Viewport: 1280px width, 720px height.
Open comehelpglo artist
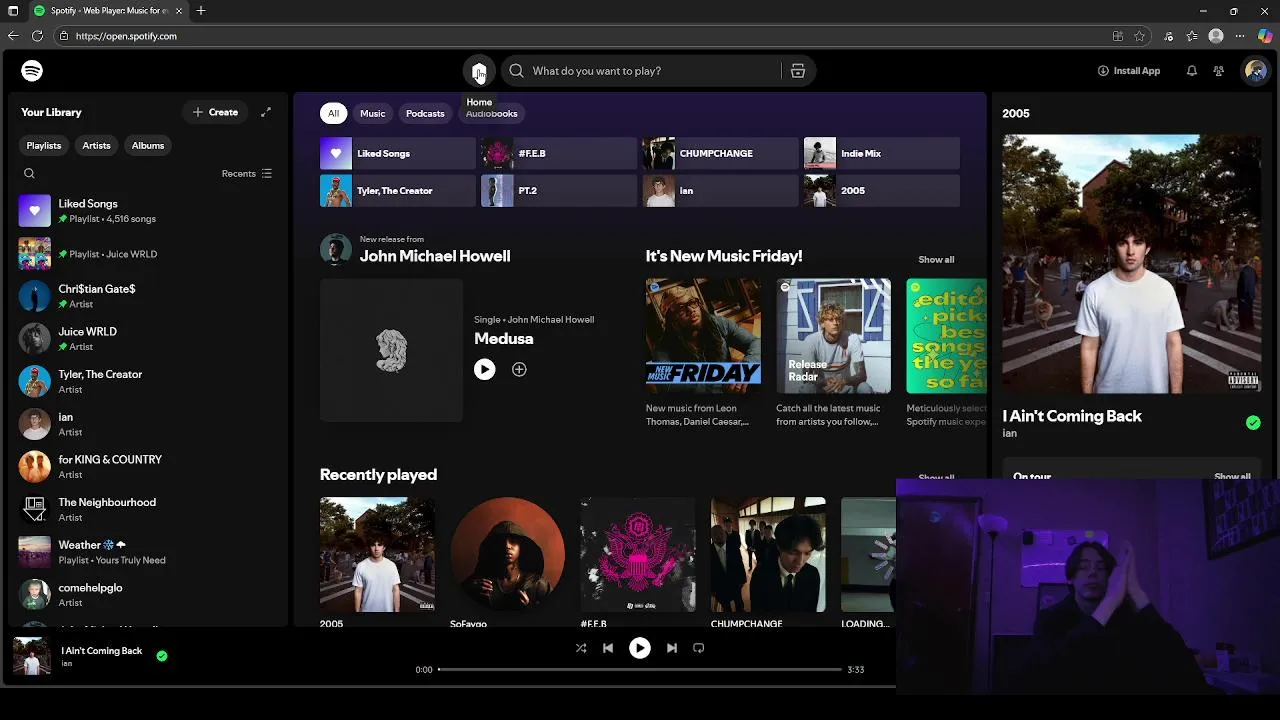(x=148, y=595)
